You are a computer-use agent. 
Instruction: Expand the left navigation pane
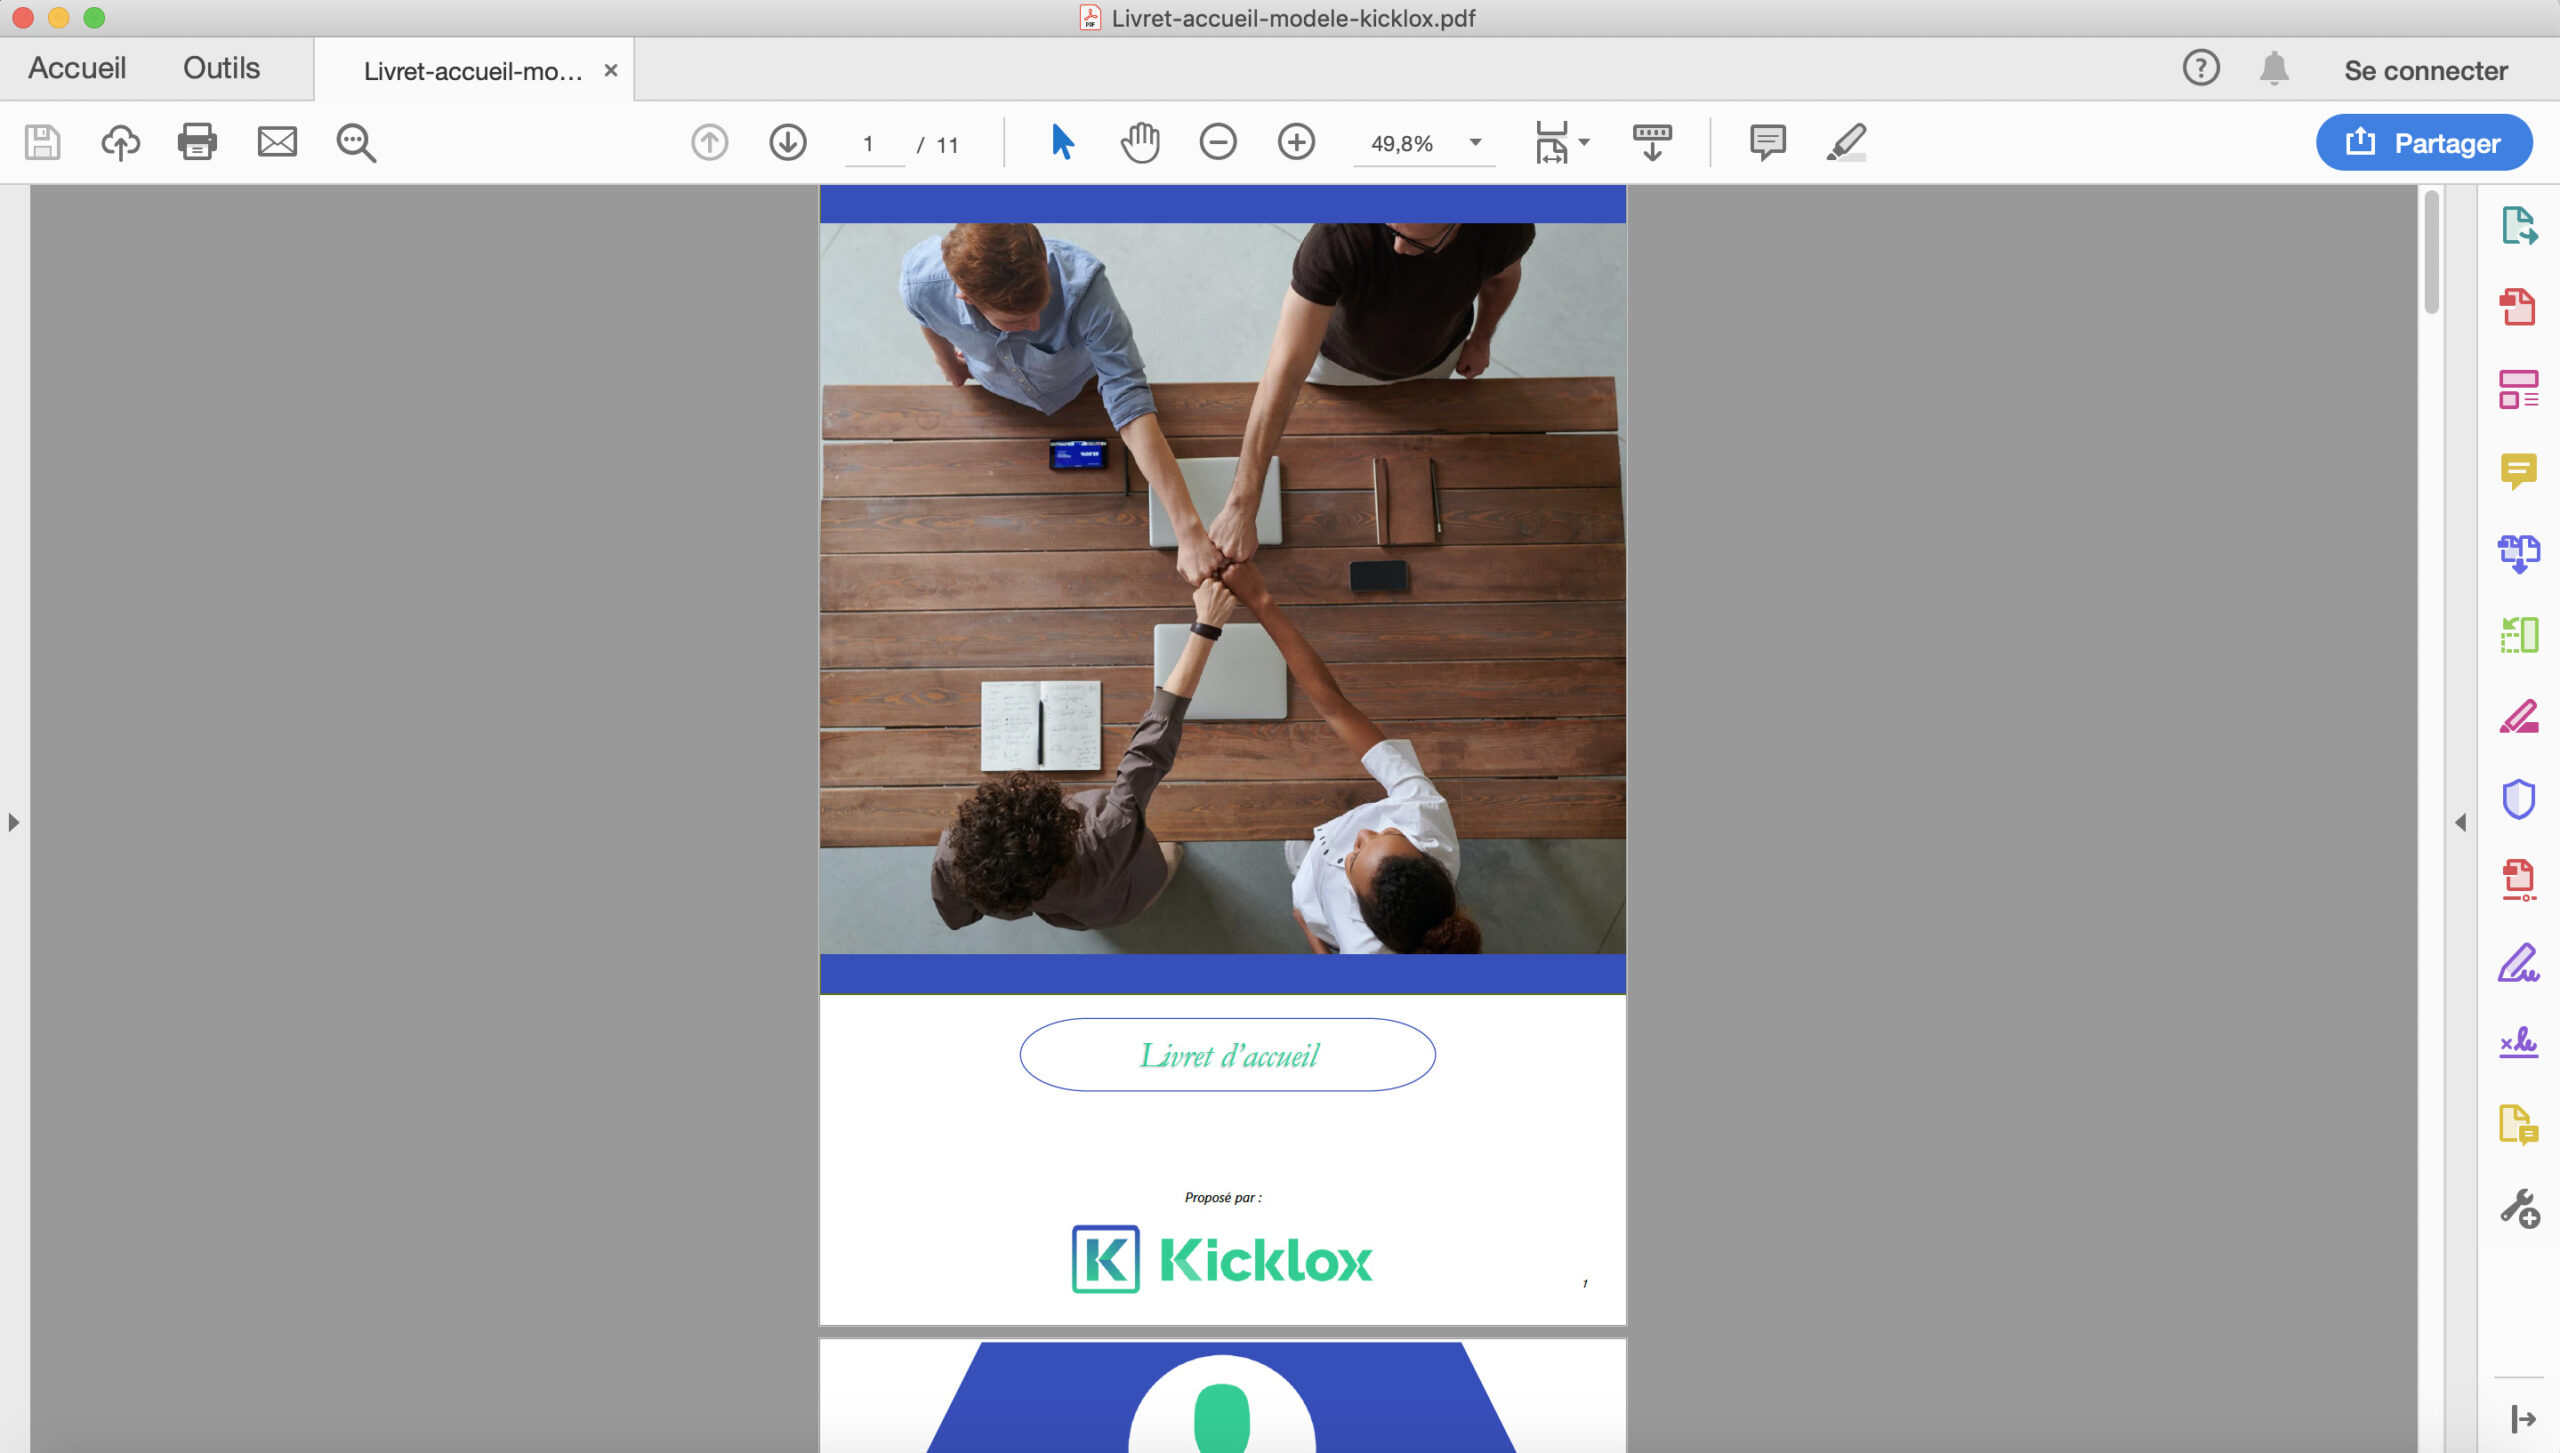pyautogui.click(x=13, y=822)
